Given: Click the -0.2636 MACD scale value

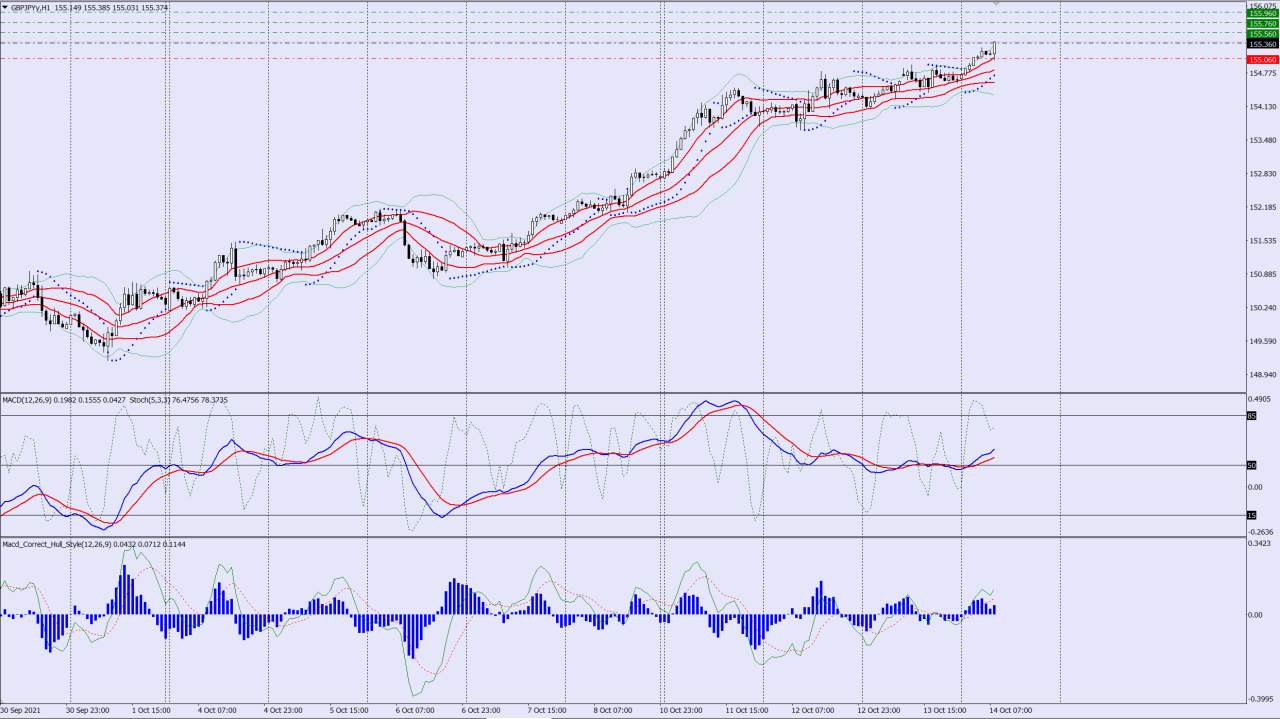Looking at the screenshot, I should [1261, 532].
